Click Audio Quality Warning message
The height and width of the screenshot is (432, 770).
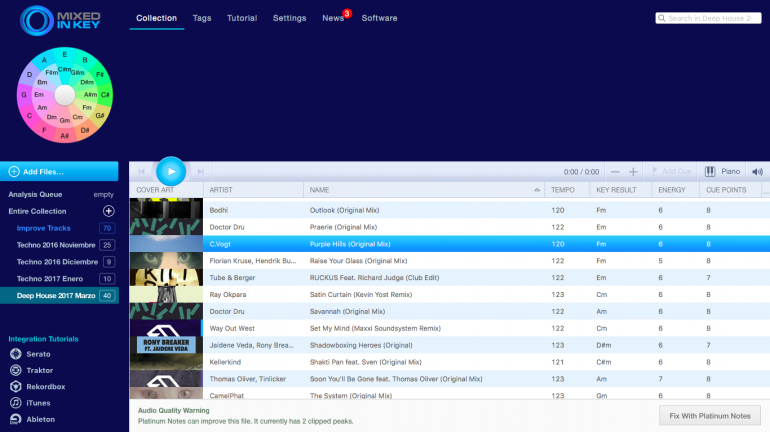click(245, 416)
